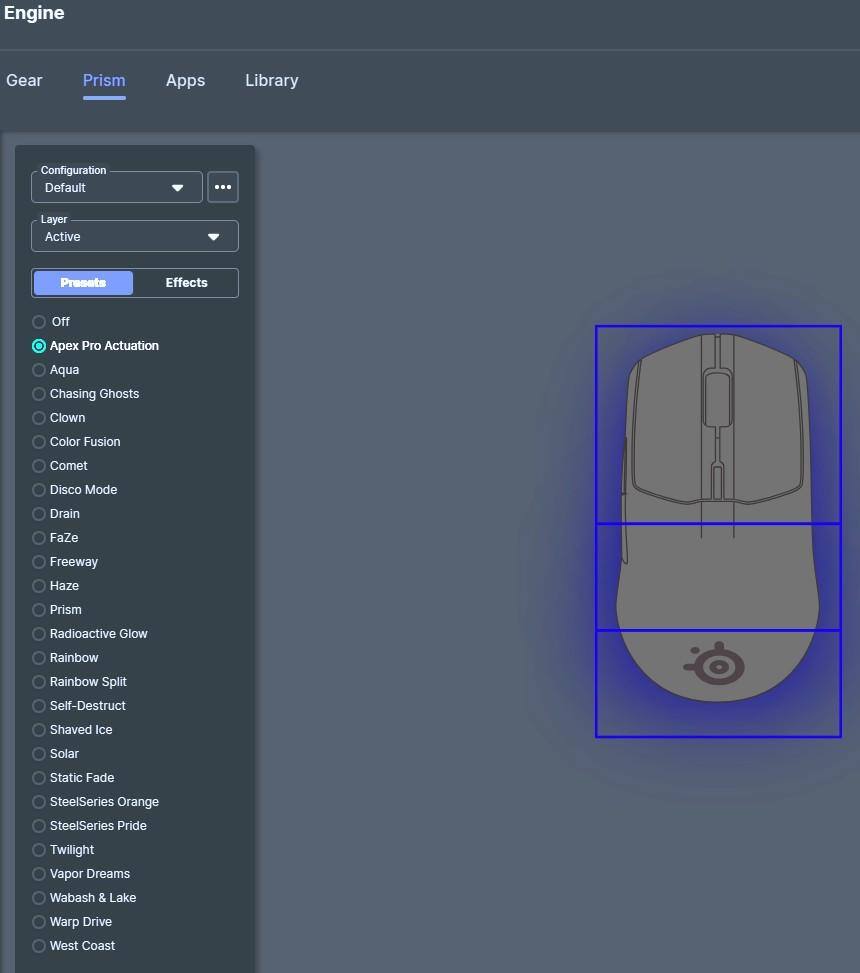Open the Layer dropdown set to Active
Image resolution: width=860 pixels, height=973 pixels.
(x=135, y=237)
